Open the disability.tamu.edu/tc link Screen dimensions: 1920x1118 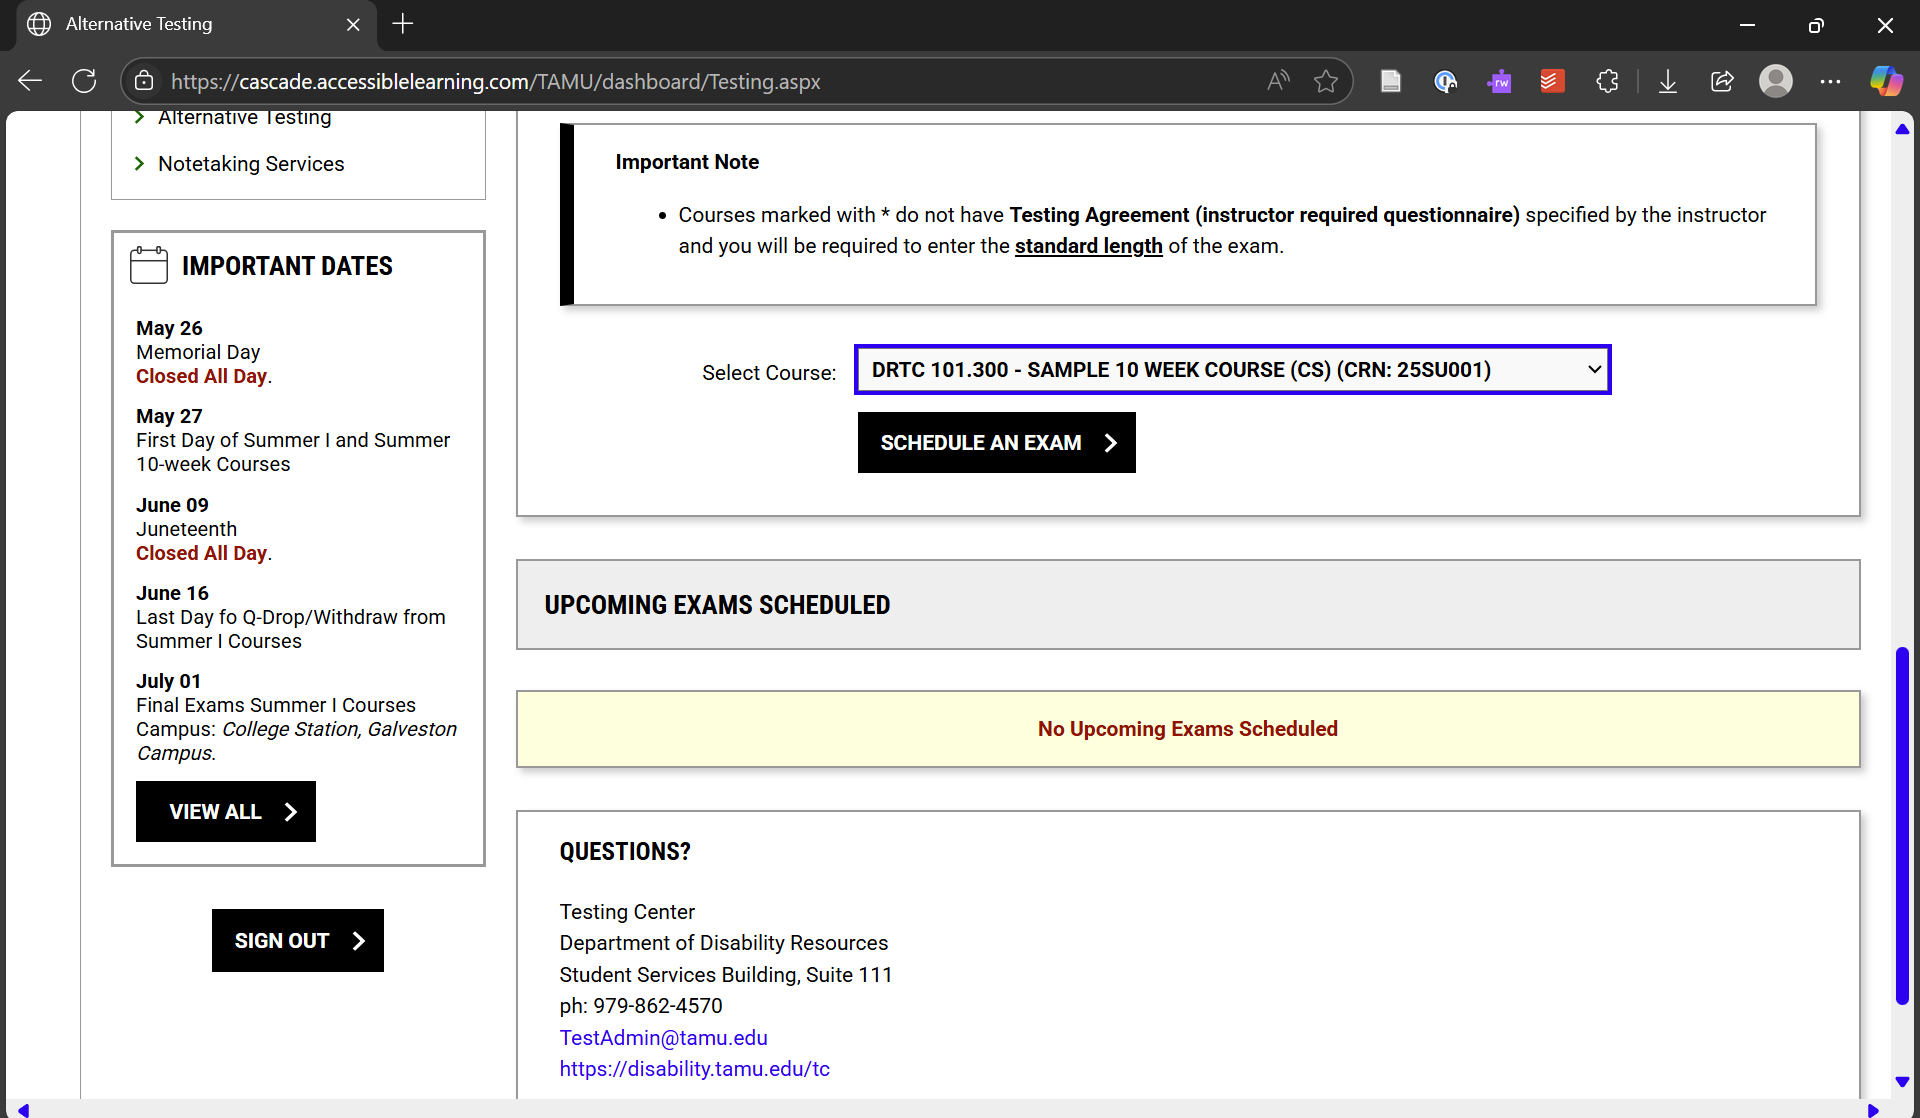(695, 1069)
